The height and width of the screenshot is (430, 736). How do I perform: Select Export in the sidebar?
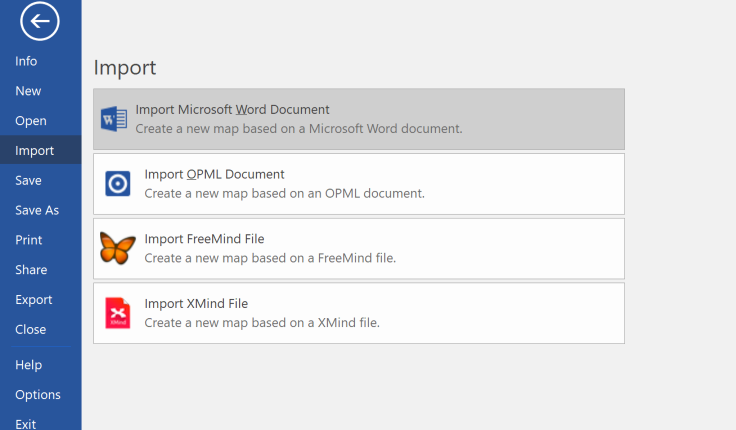(33, 300)
